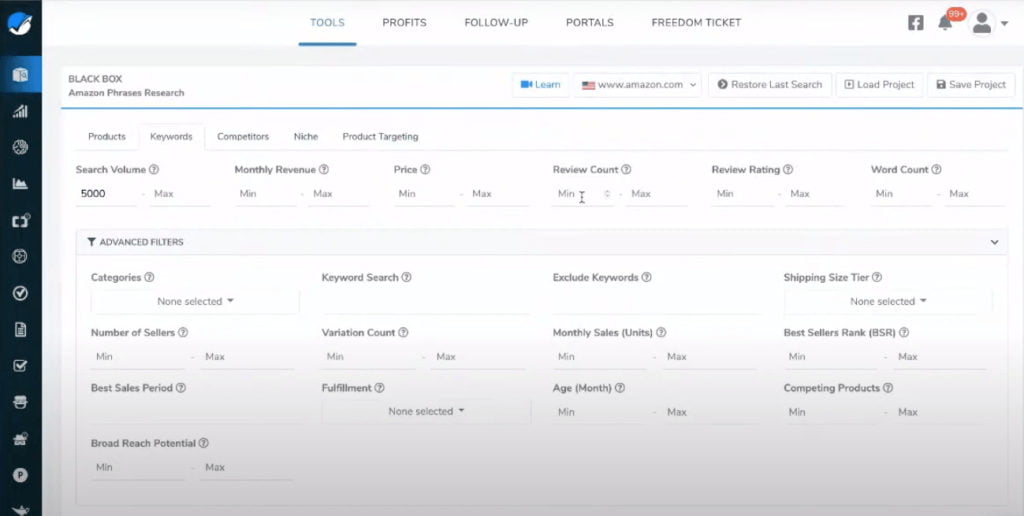Click the Load Project button
Screen dimensions: 1024x516
tap(879, 85)
